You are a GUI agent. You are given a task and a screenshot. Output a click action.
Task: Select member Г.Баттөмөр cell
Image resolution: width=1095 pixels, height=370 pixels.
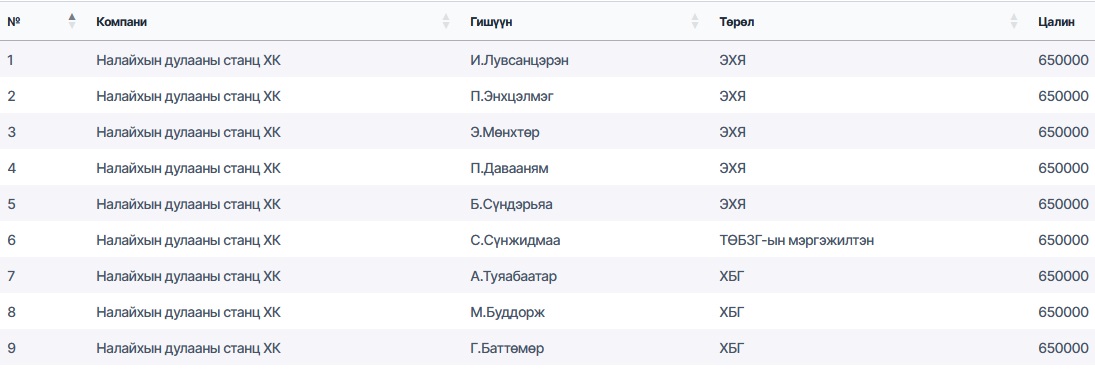[508, 348]
